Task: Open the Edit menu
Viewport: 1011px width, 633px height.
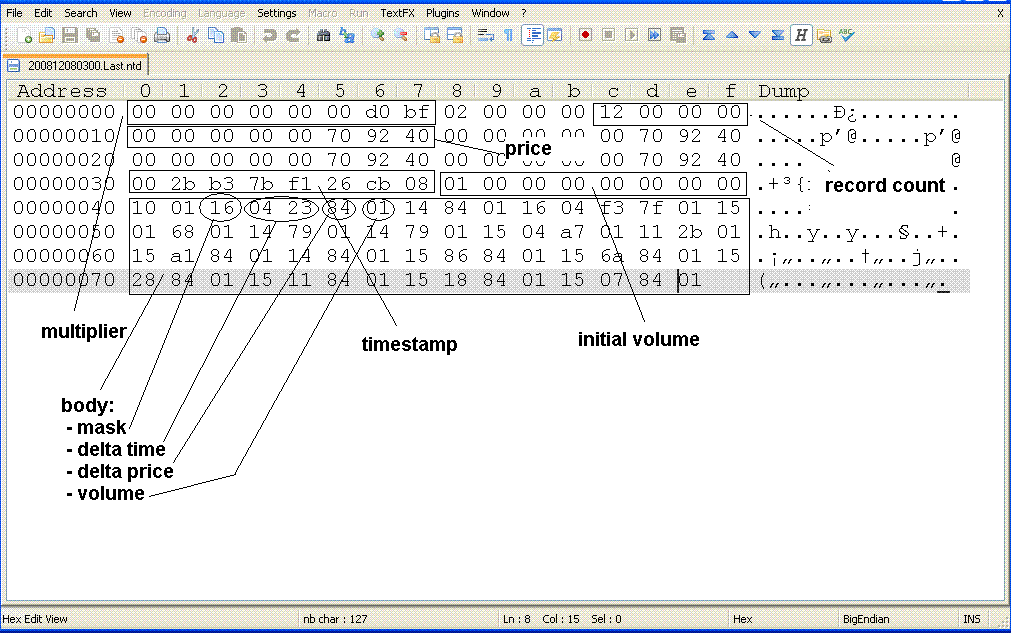Action: pyautogui.click(x=43, y=13)
